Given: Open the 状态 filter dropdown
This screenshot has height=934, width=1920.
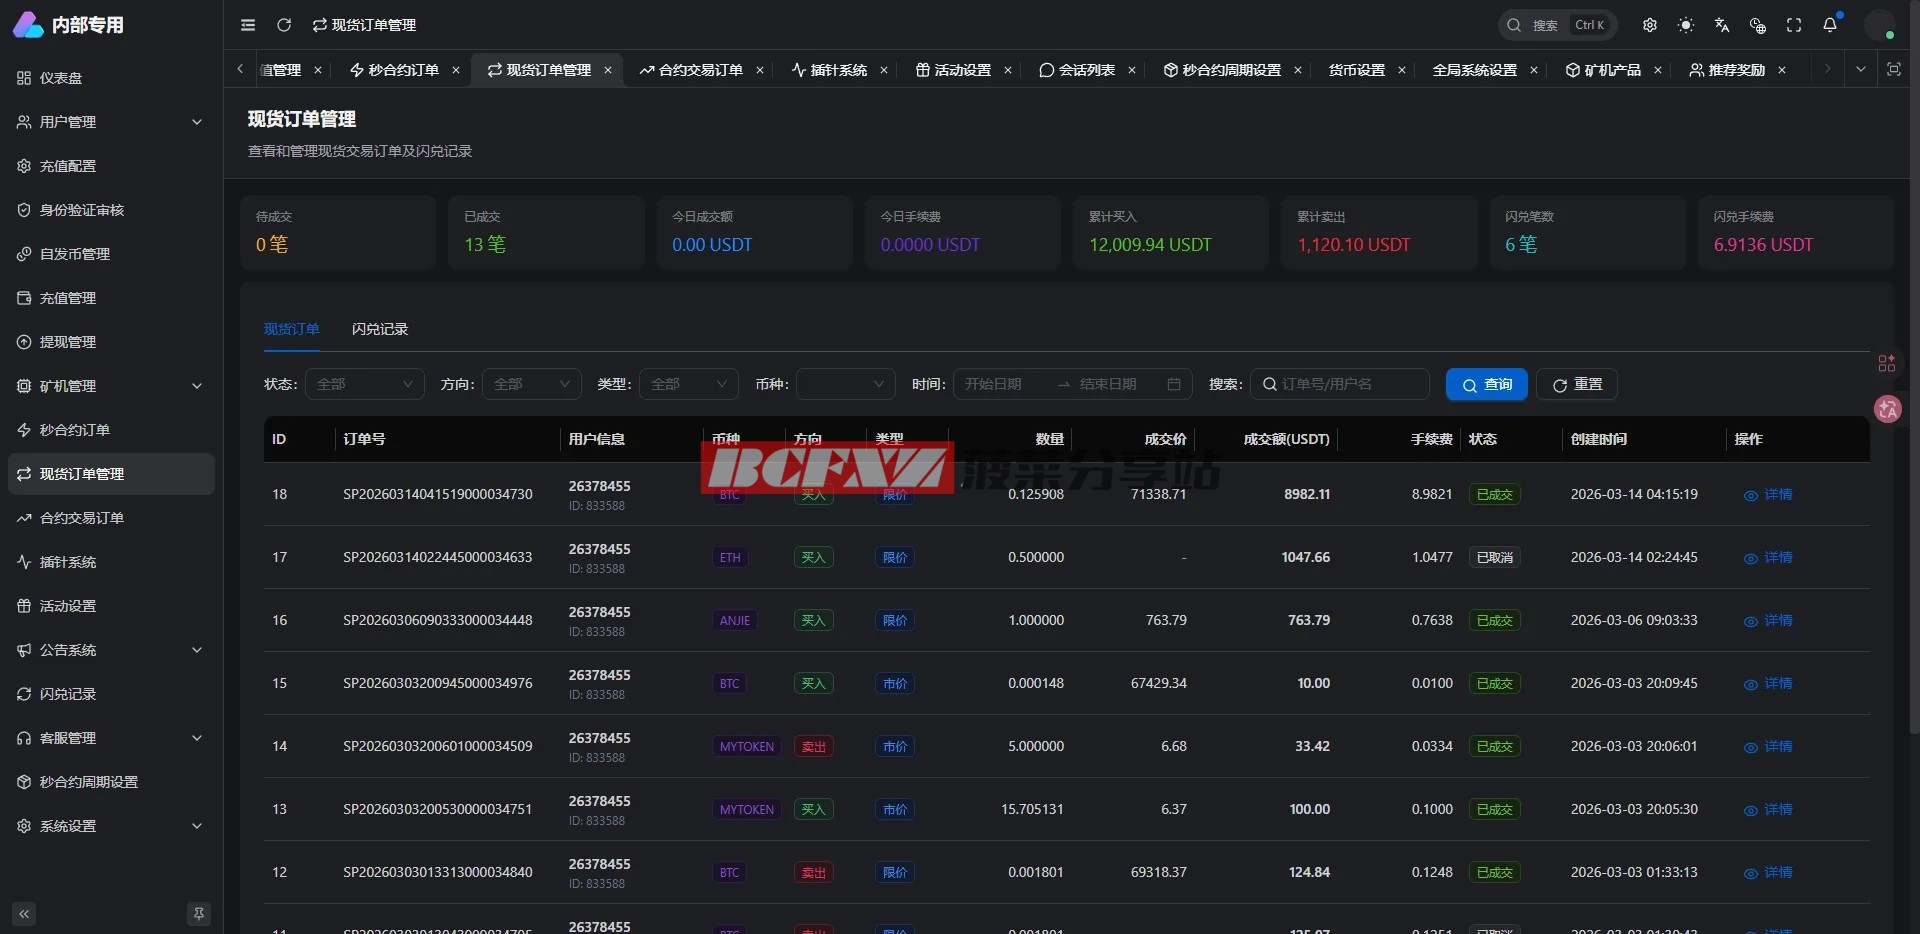Looking at the screenshot, I should point(364,384).
